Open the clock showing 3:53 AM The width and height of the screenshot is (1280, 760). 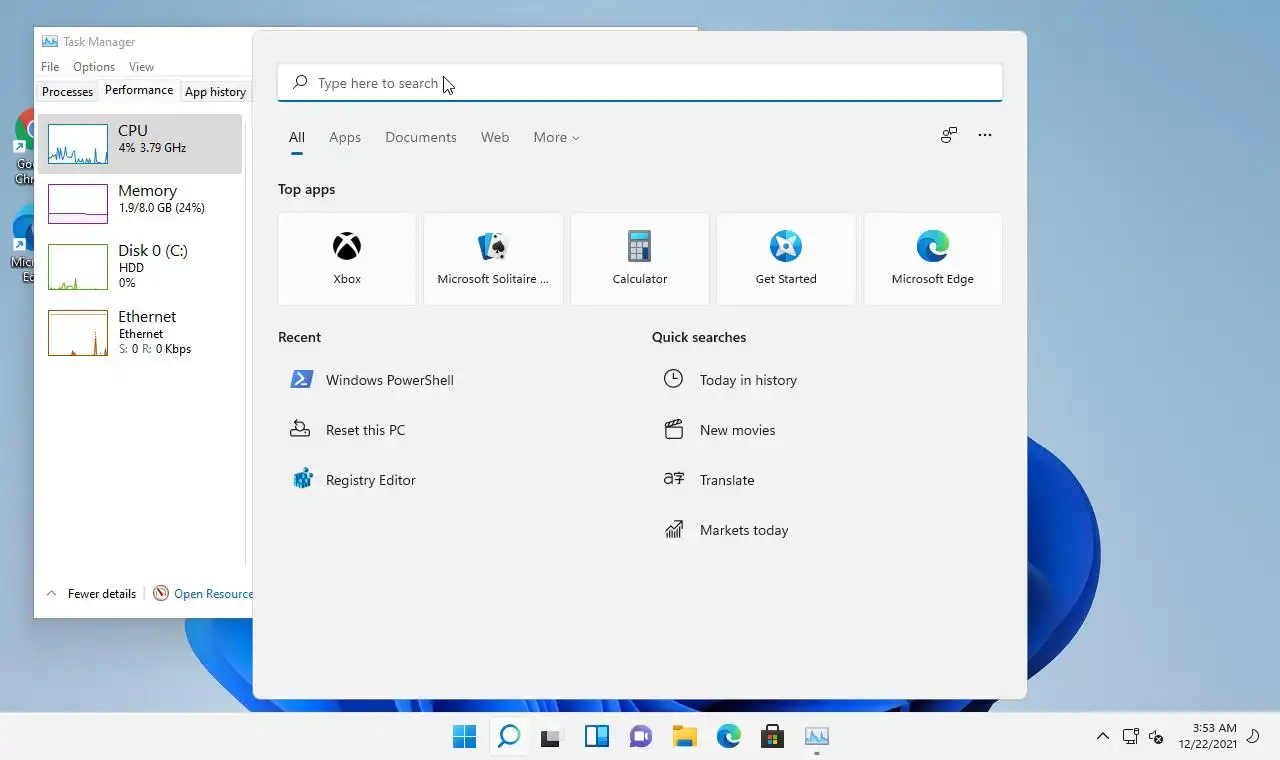pos(1208,736)
